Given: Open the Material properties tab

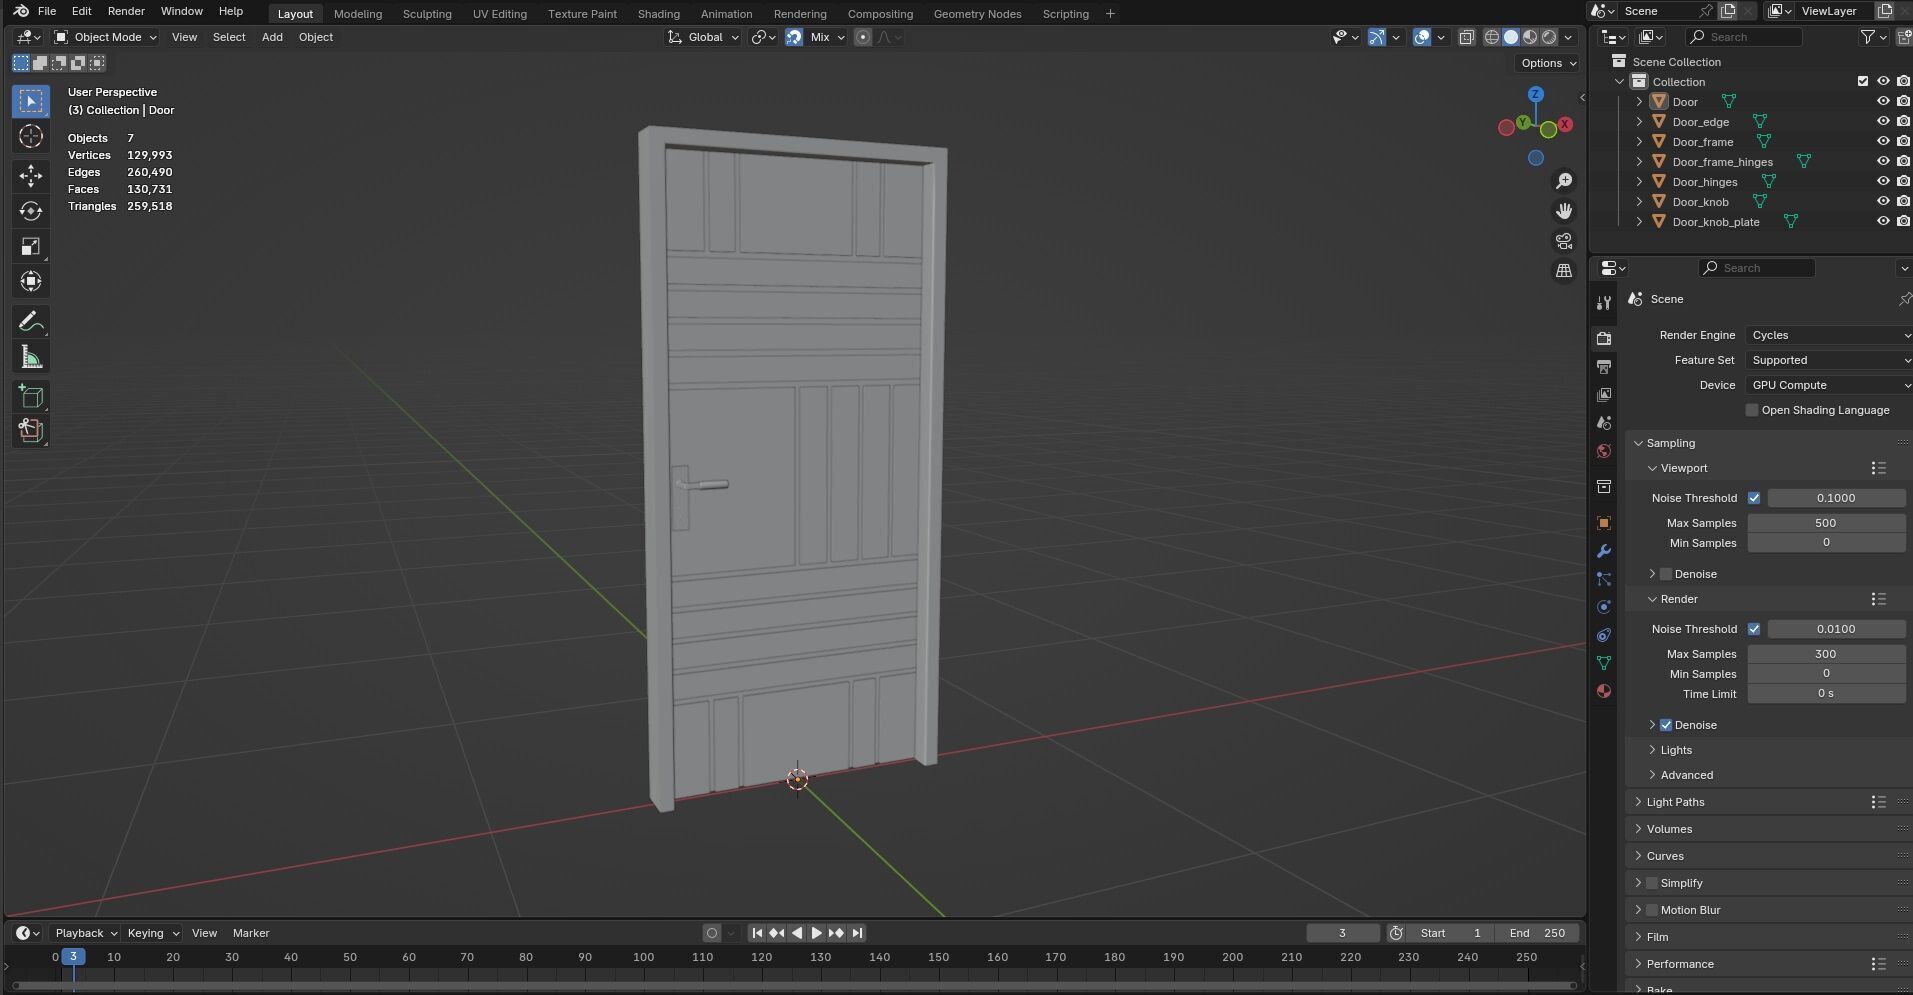Looking at the screenshot, I should click(1604, 691).
